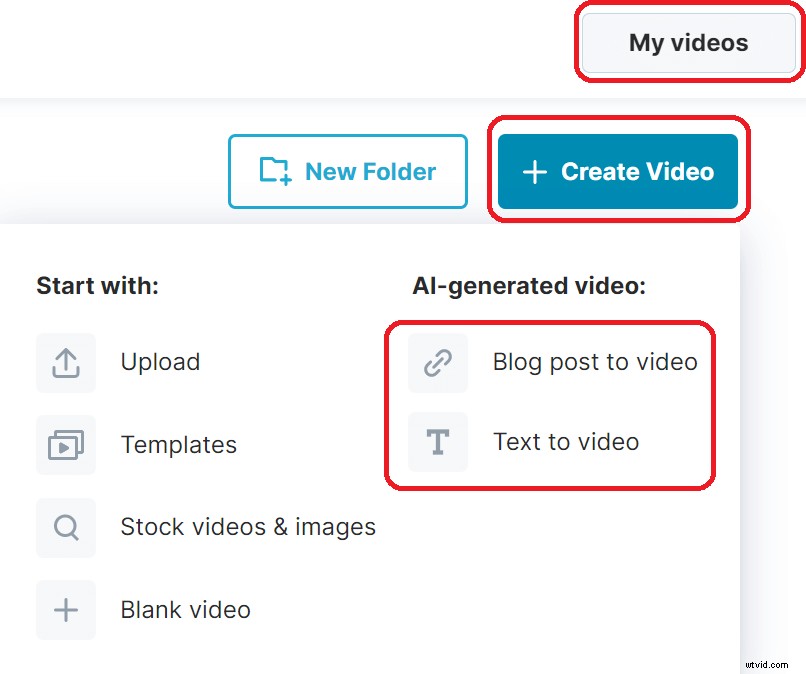Click the Start with heading

pos(99,285)
